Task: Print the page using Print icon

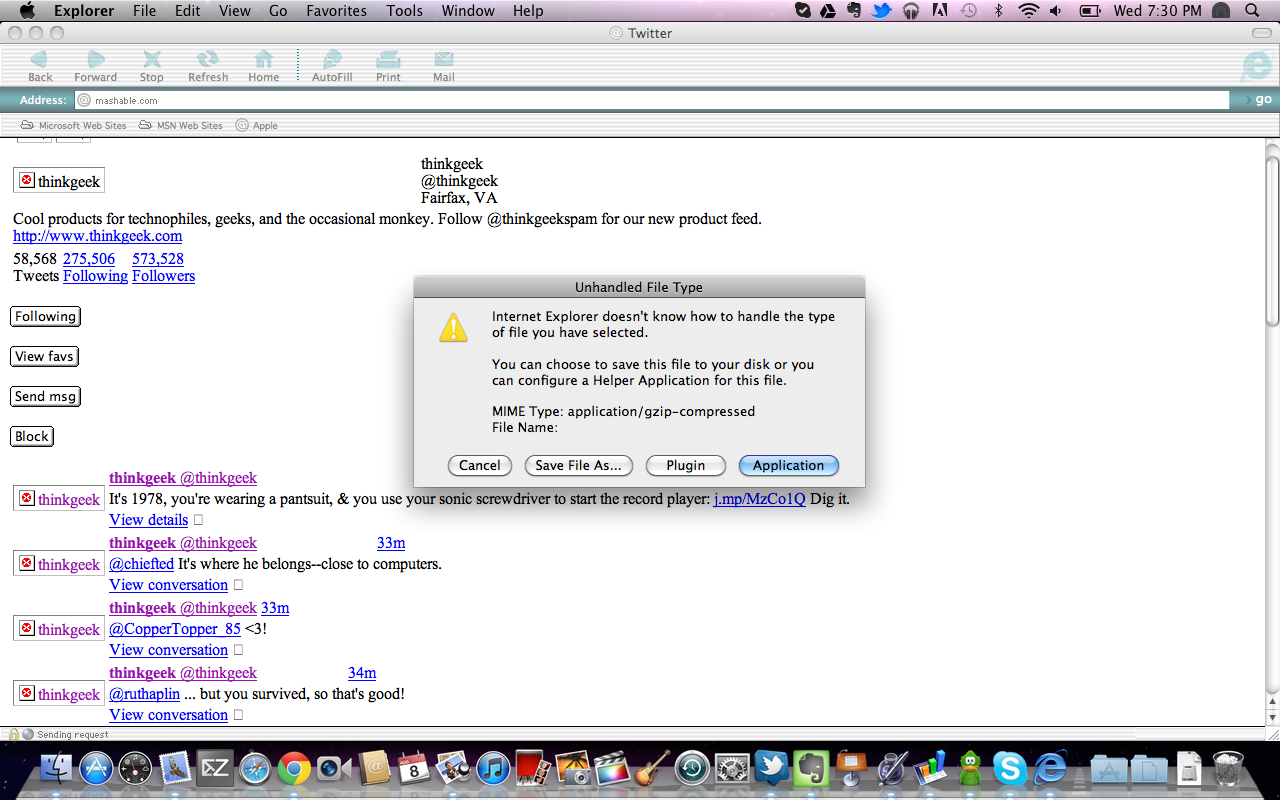Action: (x=388, y=60)
